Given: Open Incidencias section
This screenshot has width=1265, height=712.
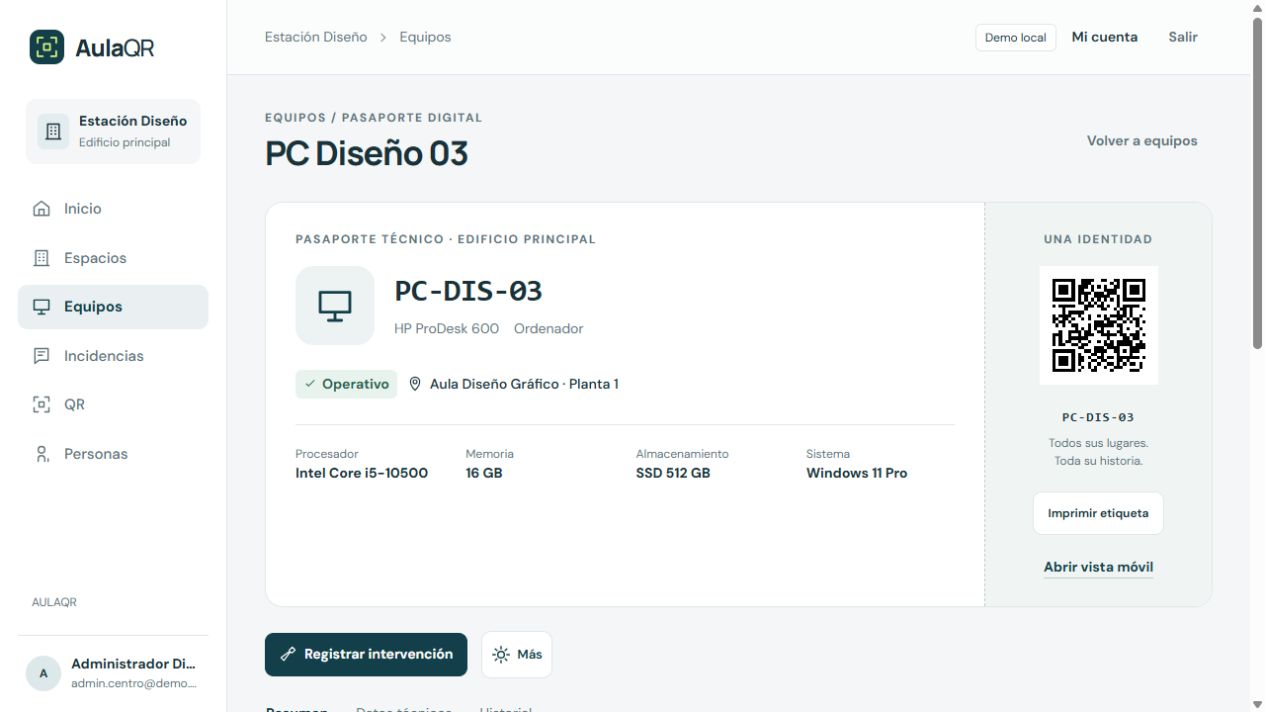Looking at the screenshot, I should [113, 356].
